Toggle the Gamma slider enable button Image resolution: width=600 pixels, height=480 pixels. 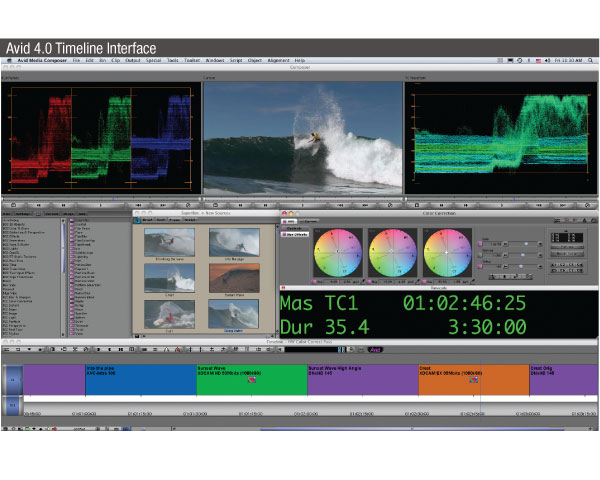(480, 255)
